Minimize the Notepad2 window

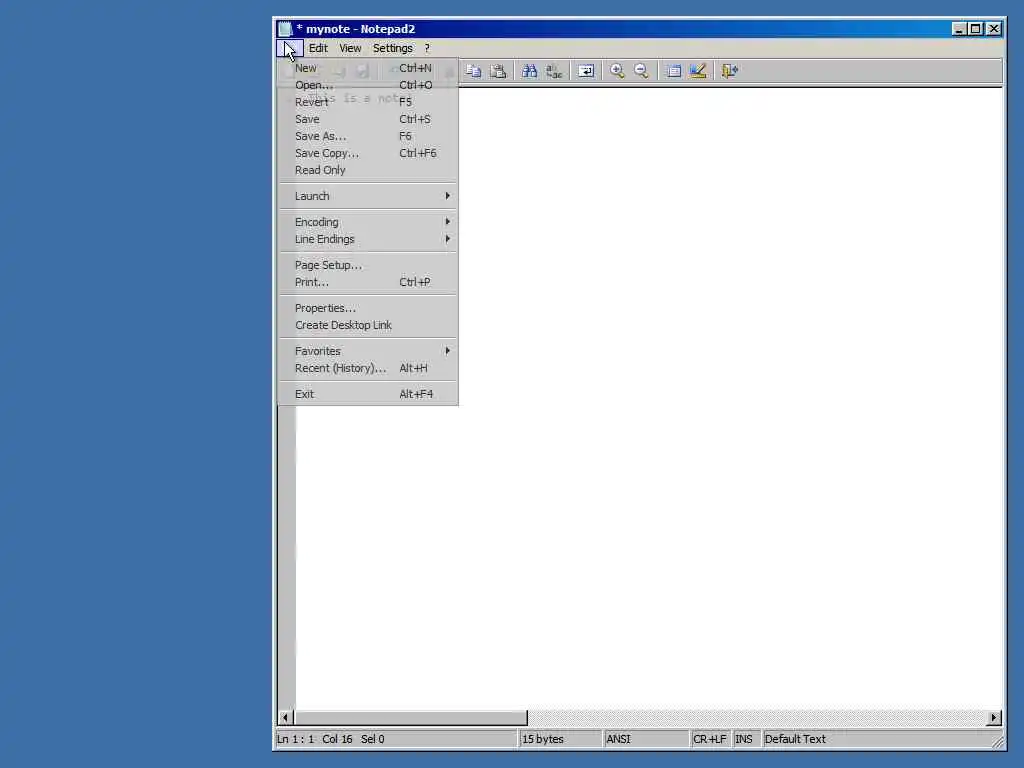(959, 29)
